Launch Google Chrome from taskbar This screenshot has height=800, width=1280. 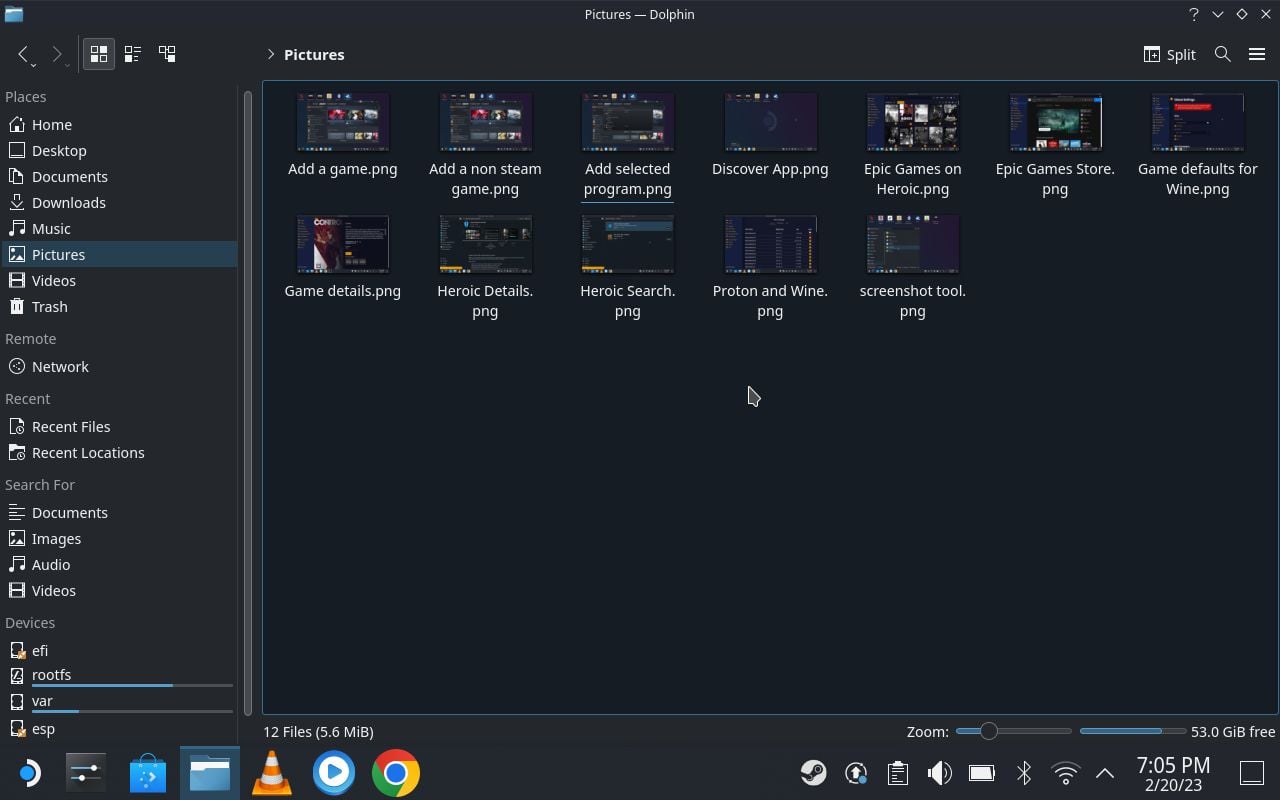pyautogui.click(x=395, y=773)
